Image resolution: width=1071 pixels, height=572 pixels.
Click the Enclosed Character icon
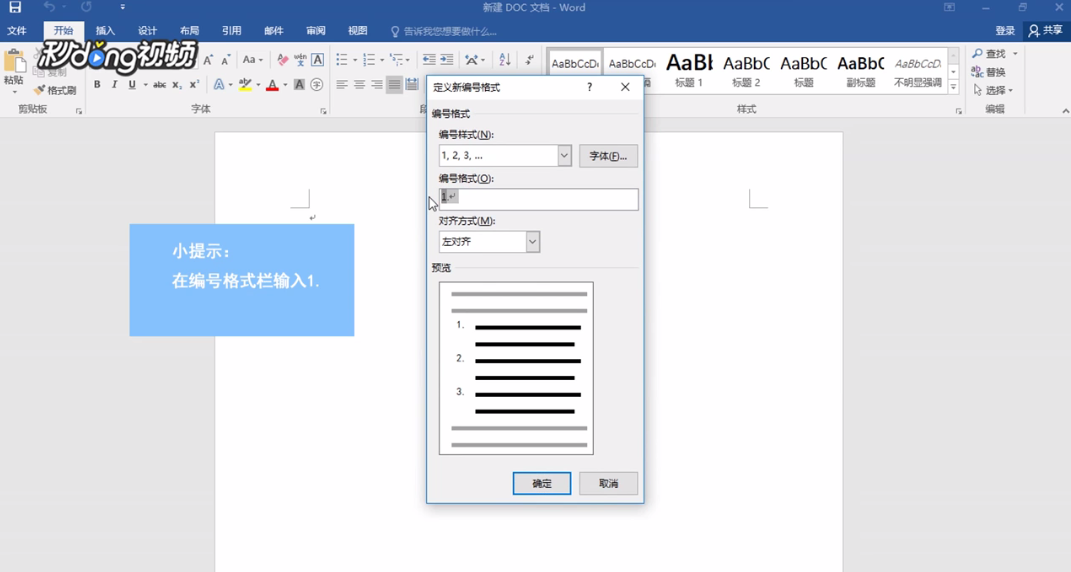coord(316,85)
